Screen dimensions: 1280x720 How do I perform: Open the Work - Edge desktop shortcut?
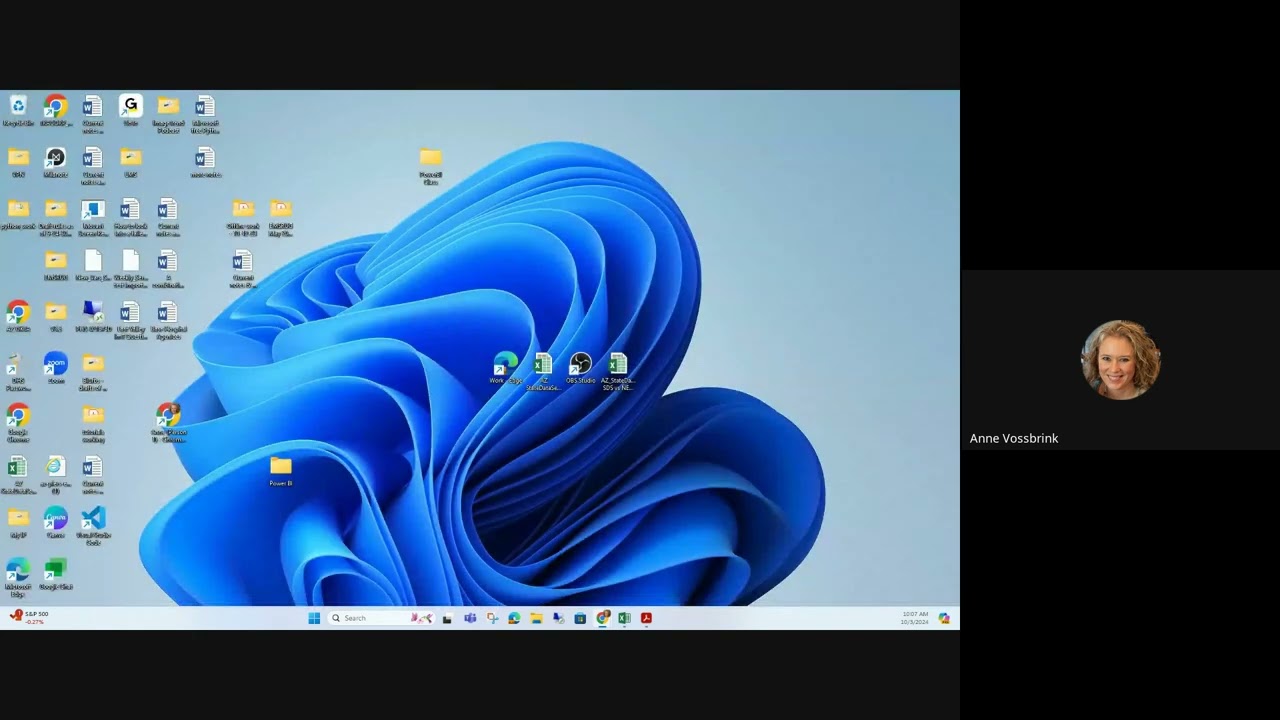505,368
